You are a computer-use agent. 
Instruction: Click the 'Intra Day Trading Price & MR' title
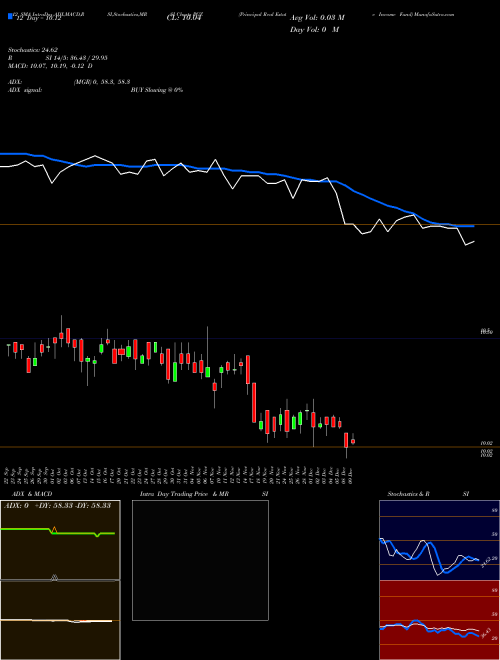point(184,494)
